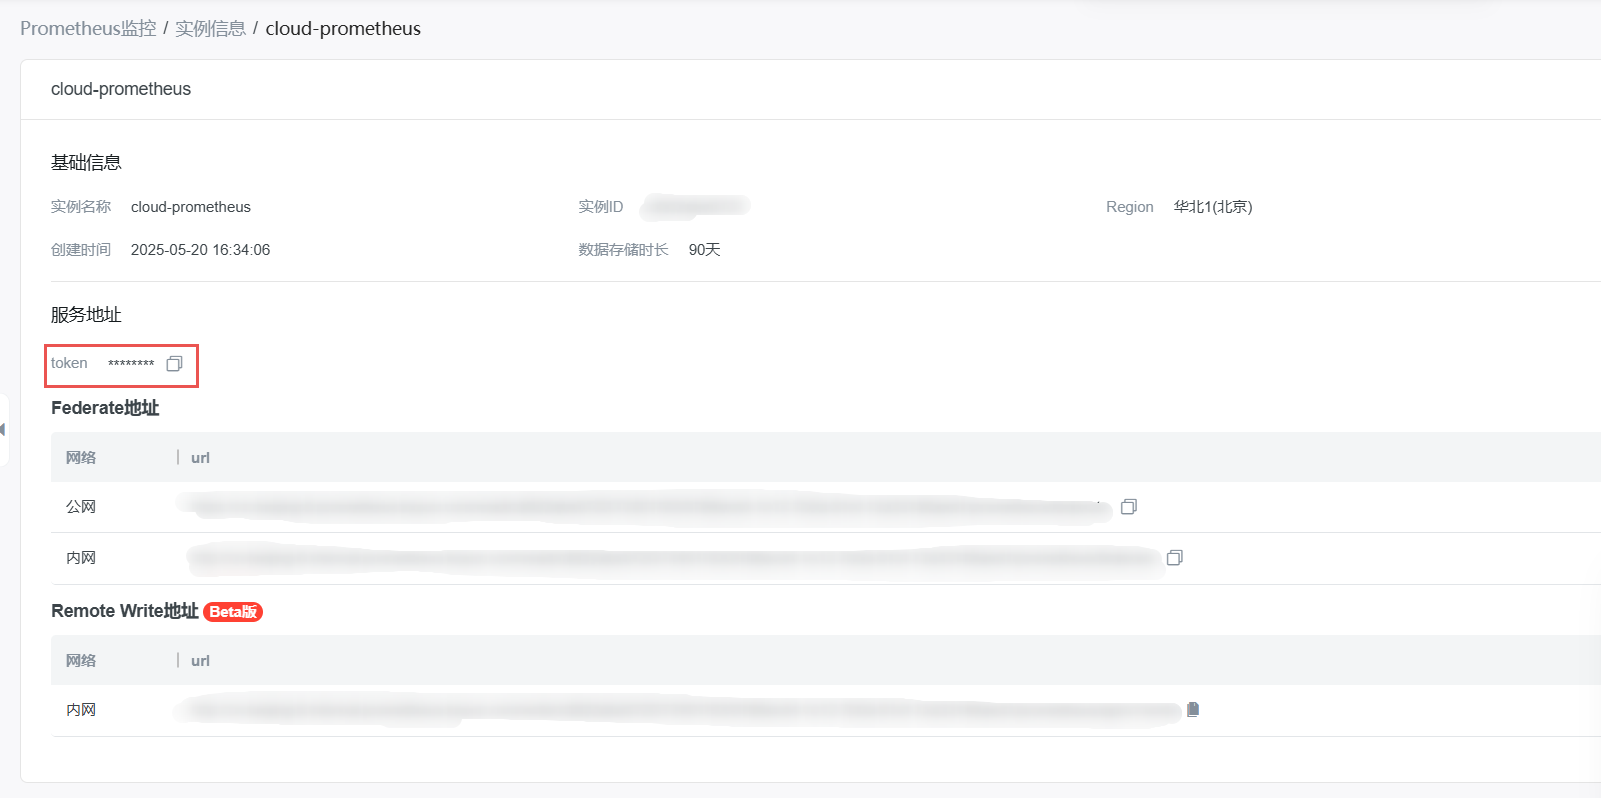Image resolution: width=1601 pixels, height=798 pixels.
Task: Select region value 华北1(北京)
Action: (x=1213, y=207)
